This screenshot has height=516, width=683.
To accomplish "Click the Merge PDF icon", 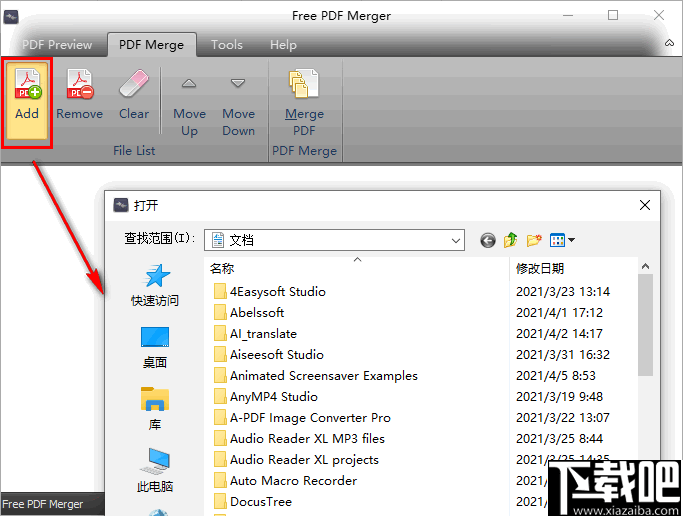I will (304, 83).
